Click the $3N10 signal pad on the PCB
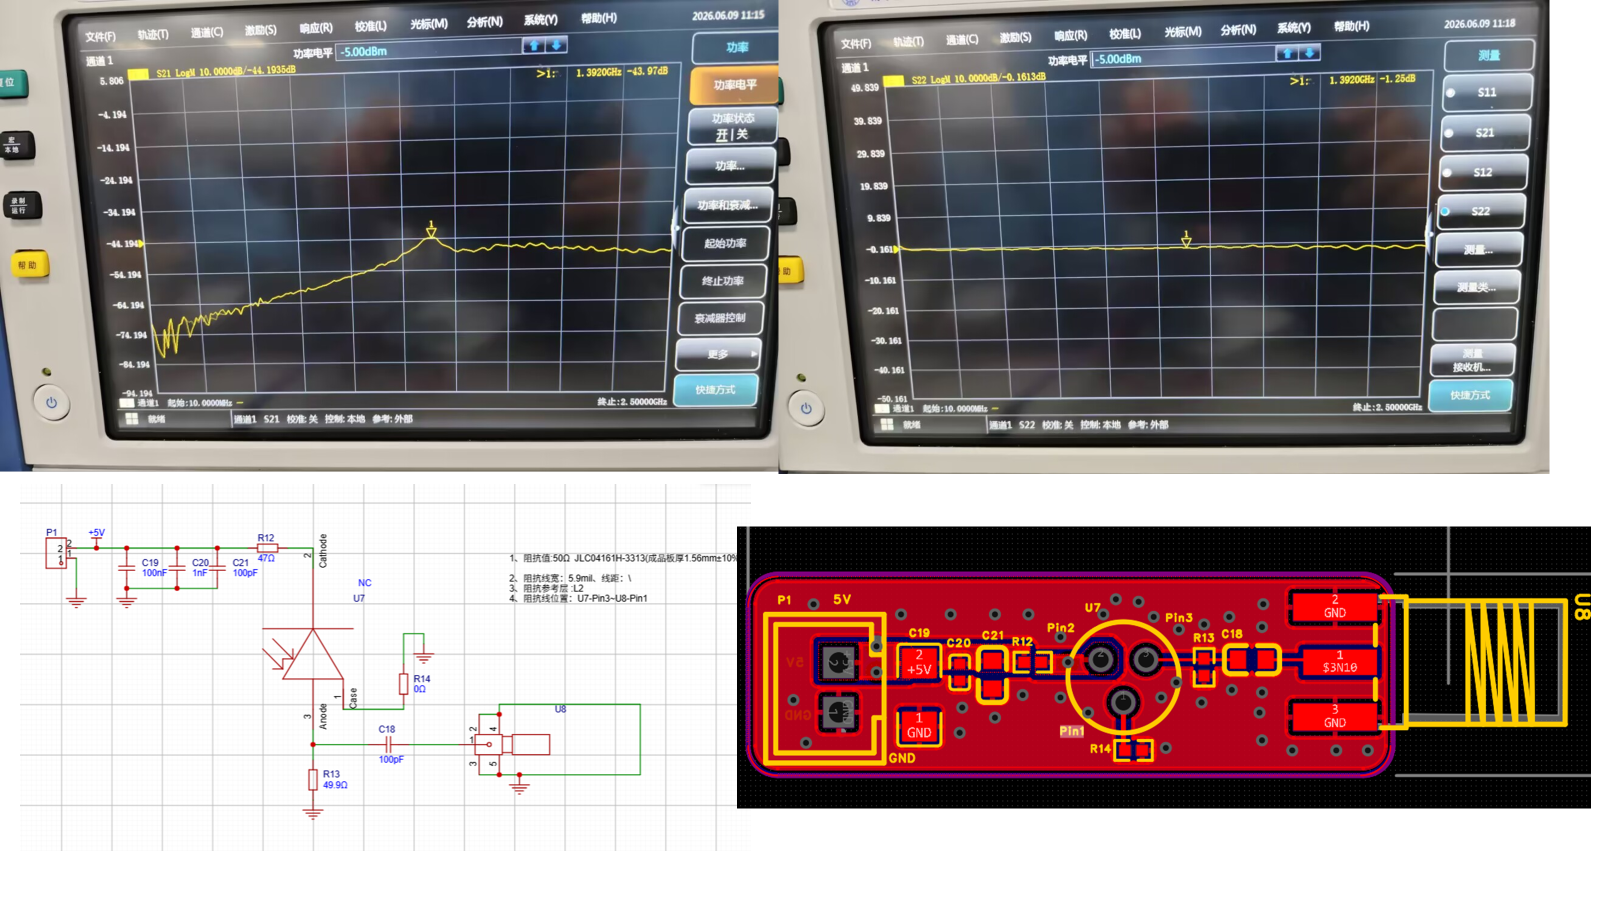Image resolution: width=1600 pixels, height=900 pixels. (1338, 662)
